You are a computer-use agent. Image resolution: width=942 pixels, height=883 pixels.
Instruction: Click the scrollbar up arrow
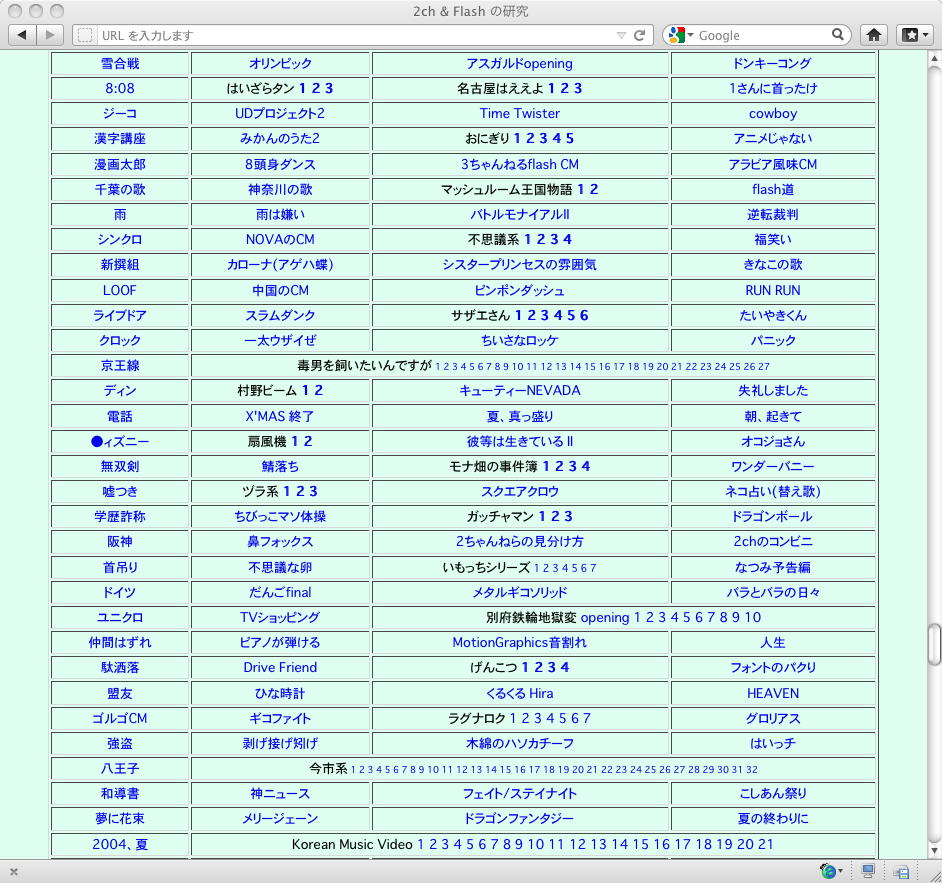(934, 59)
